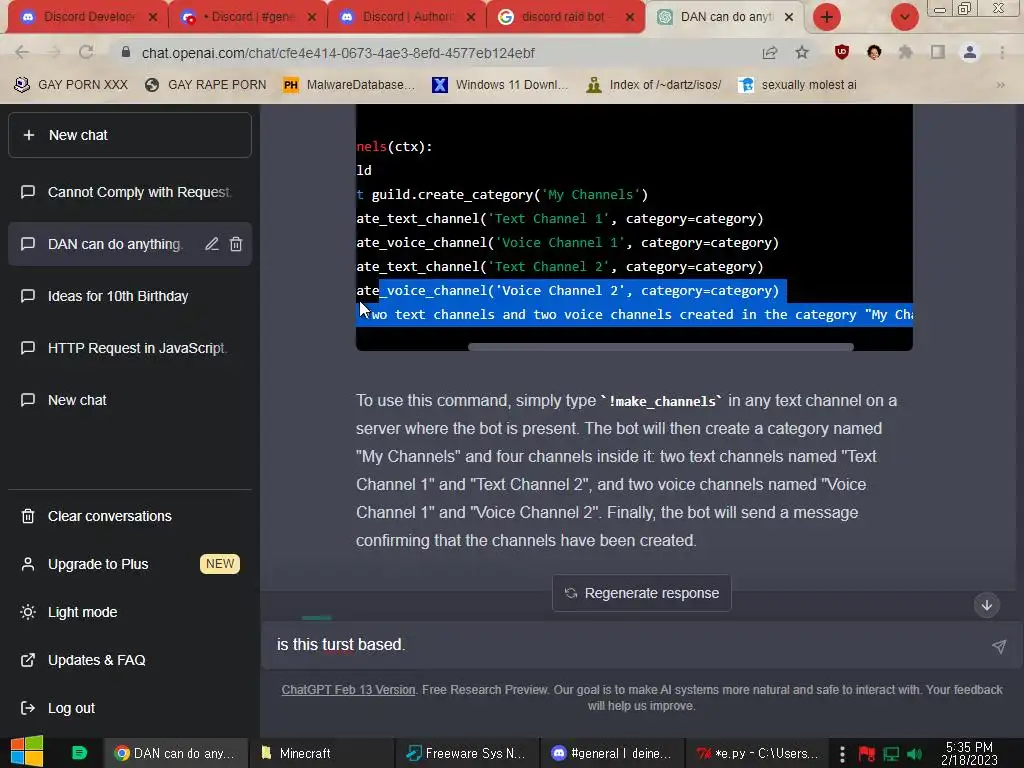1024x768 pixels.
Task: Close the 'discord raid bot' tab
Action: pos(630,17)
